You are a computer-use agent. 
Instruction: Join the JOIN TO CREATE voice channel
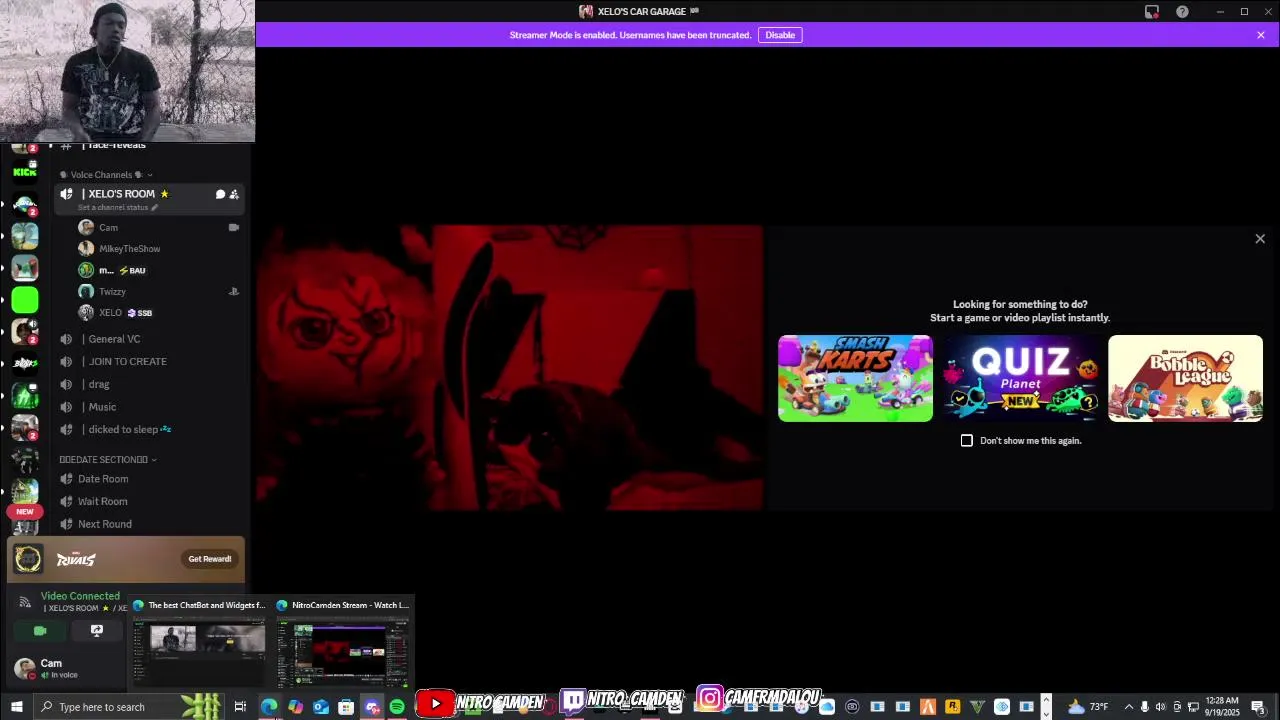(149, 362)
